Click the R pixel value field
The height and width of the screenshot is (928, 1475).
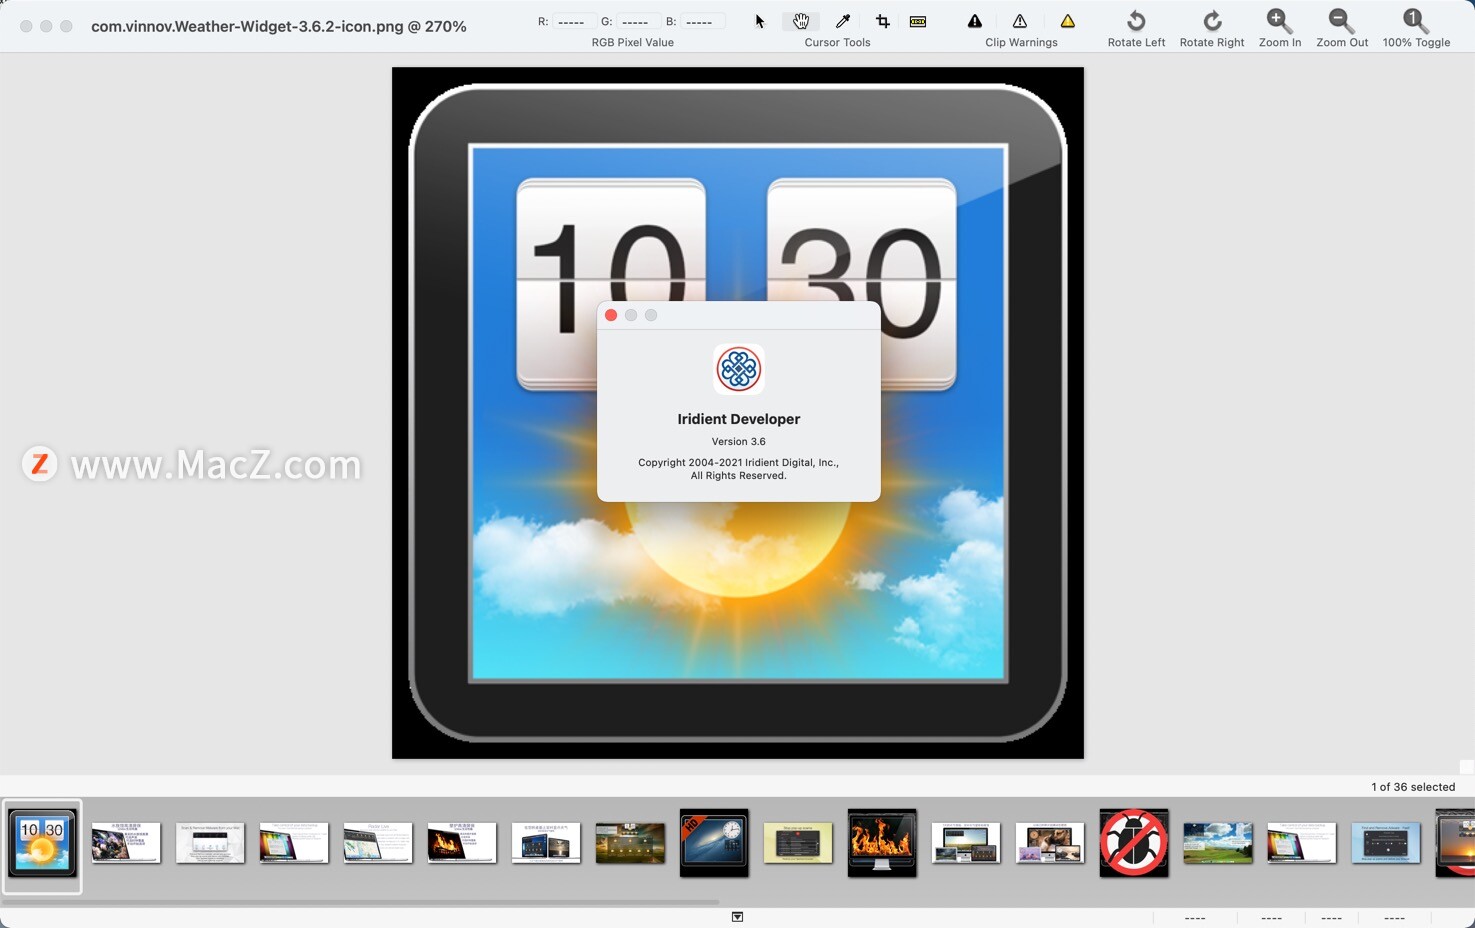572,21
